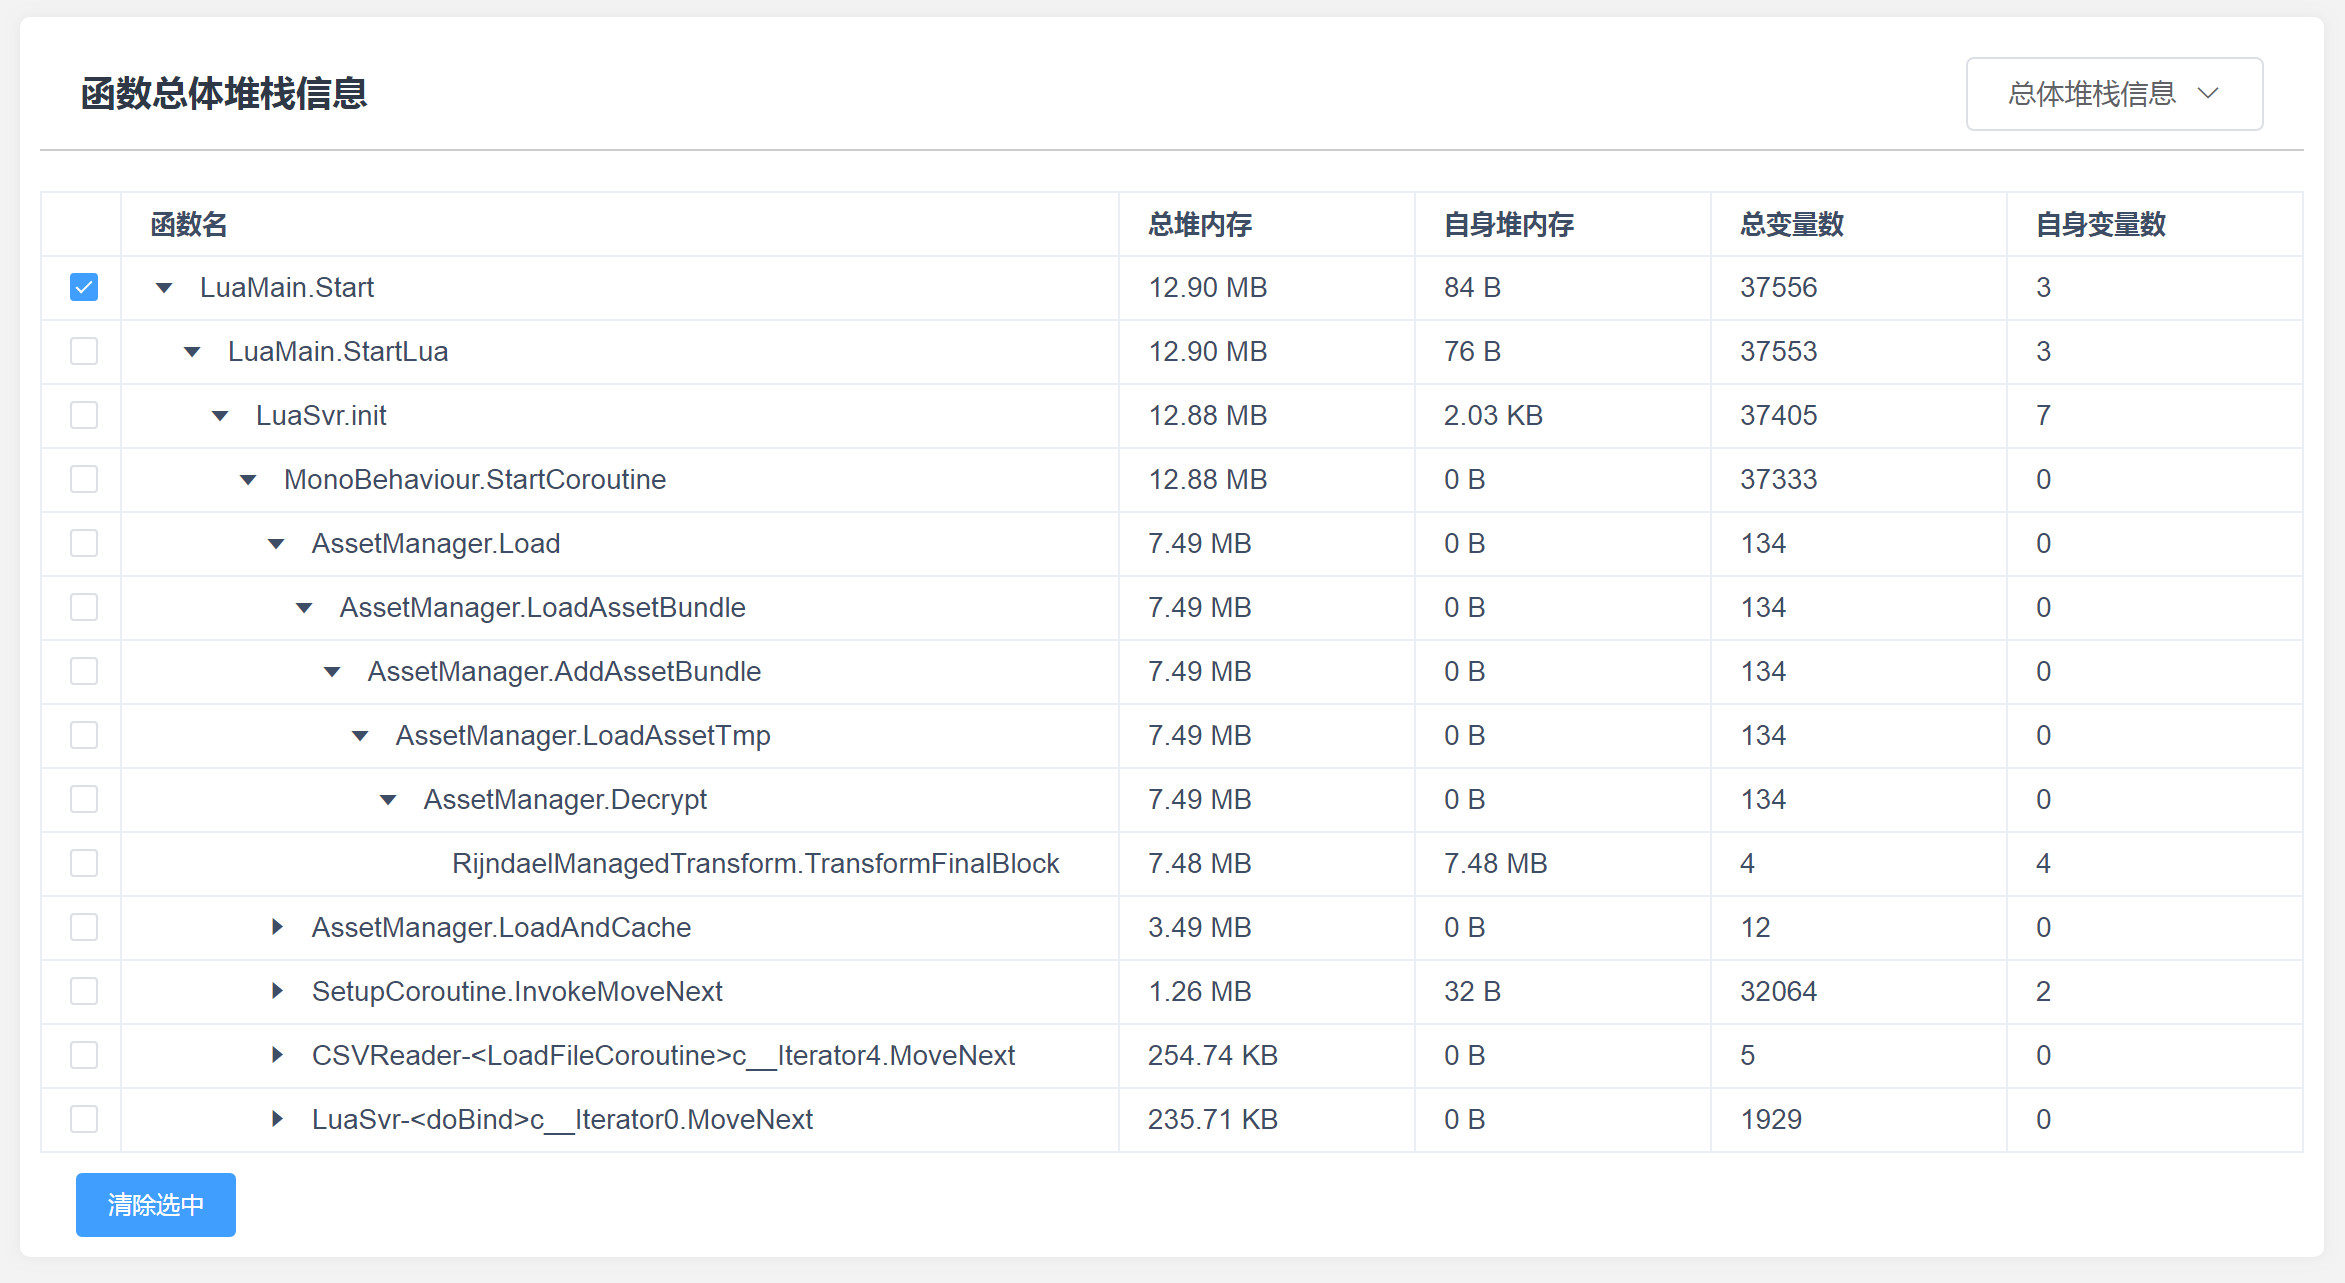This screenshot has height=1283, width=2345.
Task: Uncheck the LuaMain.Start checkbox
Action: 84,287
